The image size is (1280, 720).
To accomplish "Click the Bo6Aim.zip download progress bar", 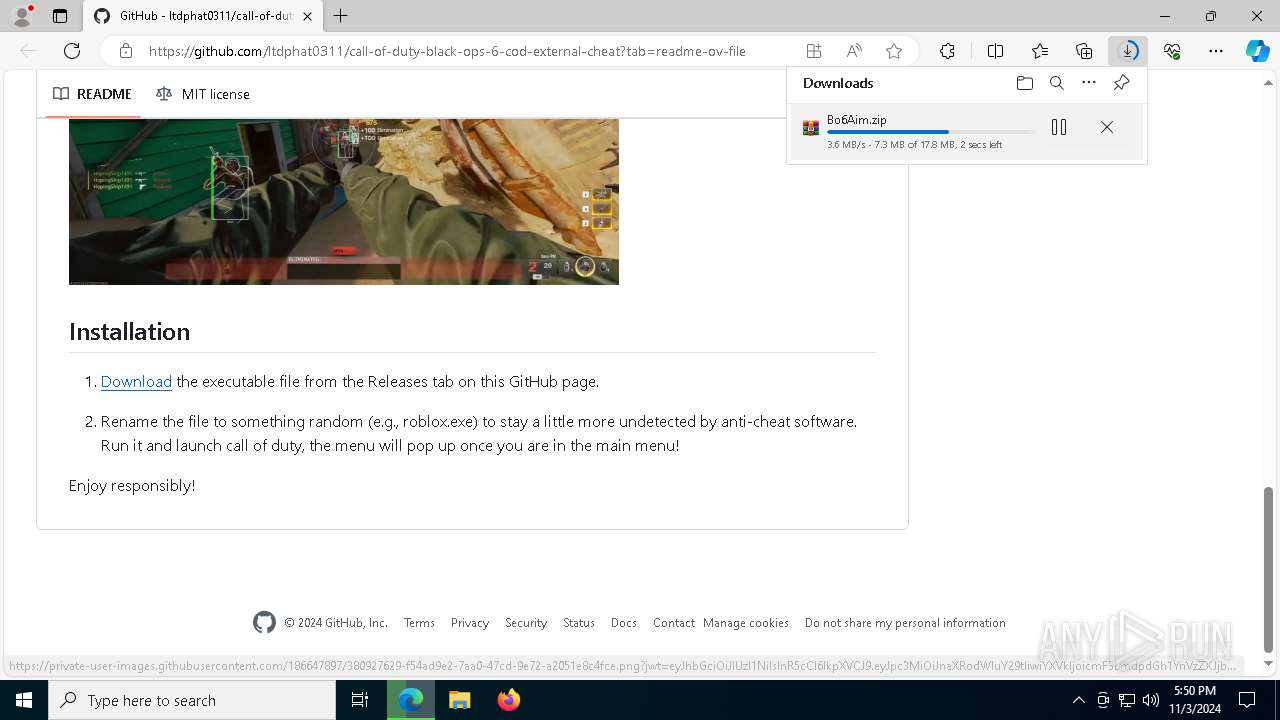I will click(x=930, y=132).
